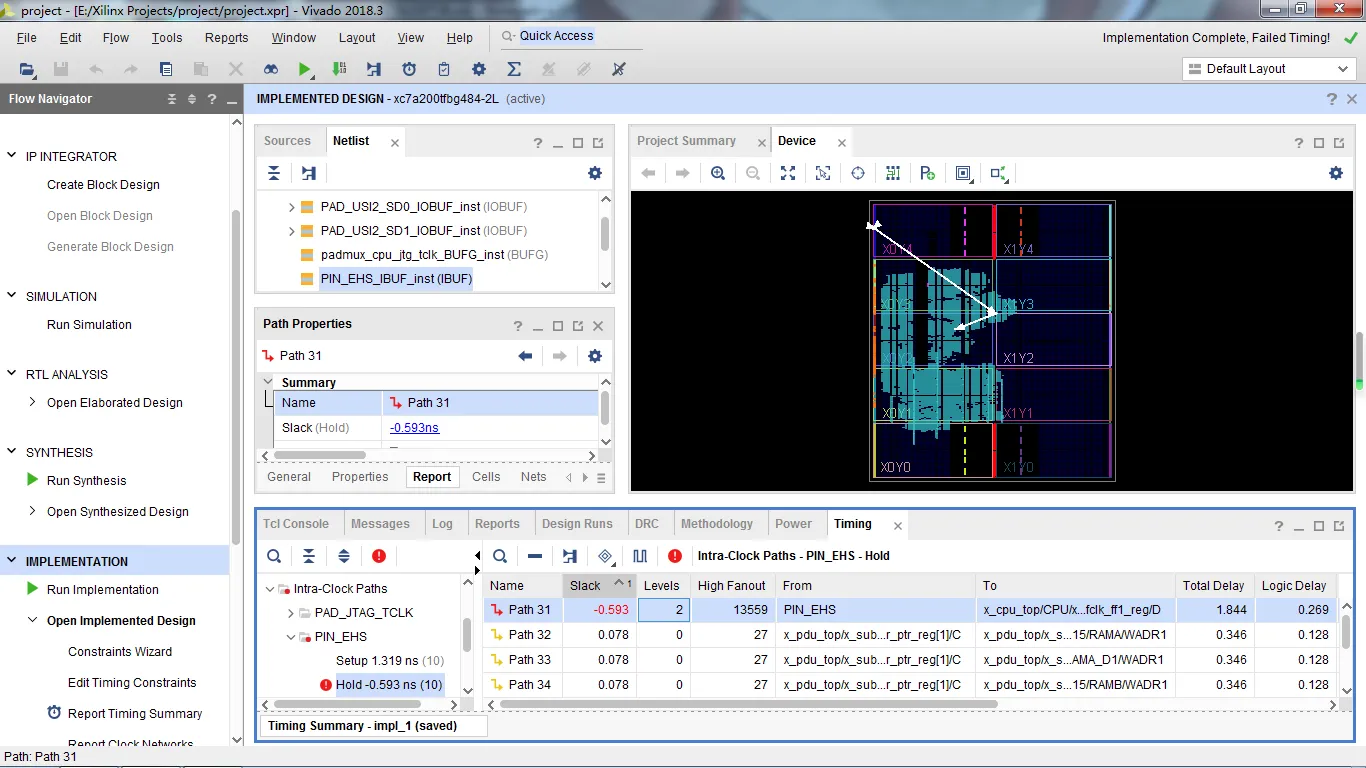
Task: Open the Default Layout dropdown
Action: pos(1268,69)
